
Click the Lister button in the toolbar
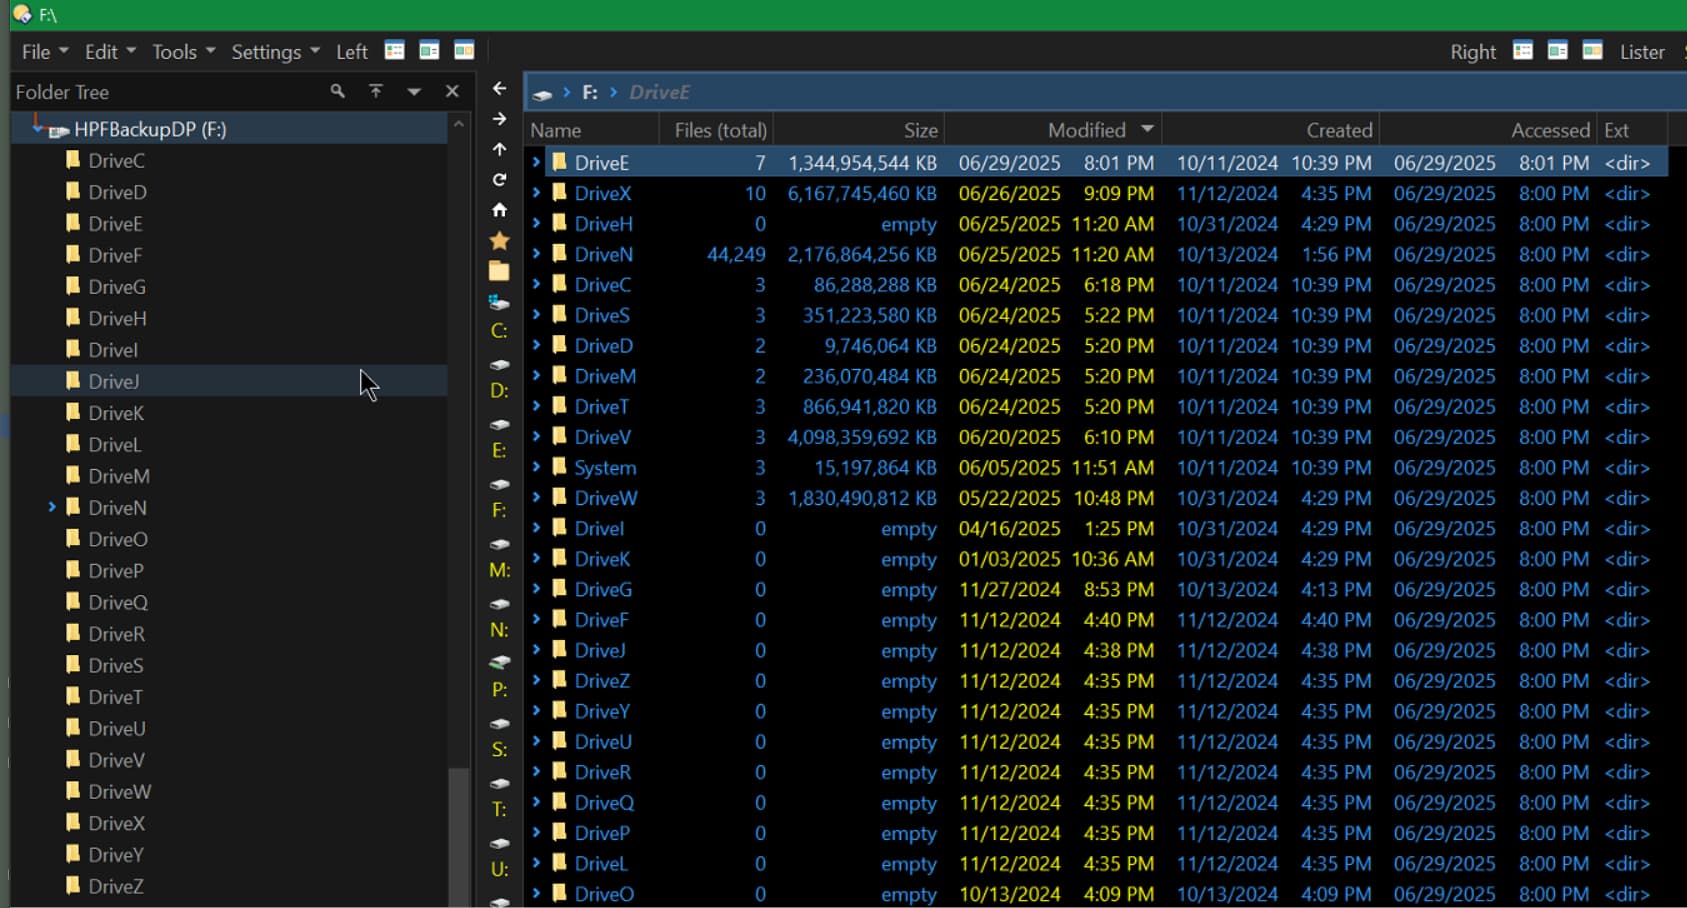pos(1642,52)
